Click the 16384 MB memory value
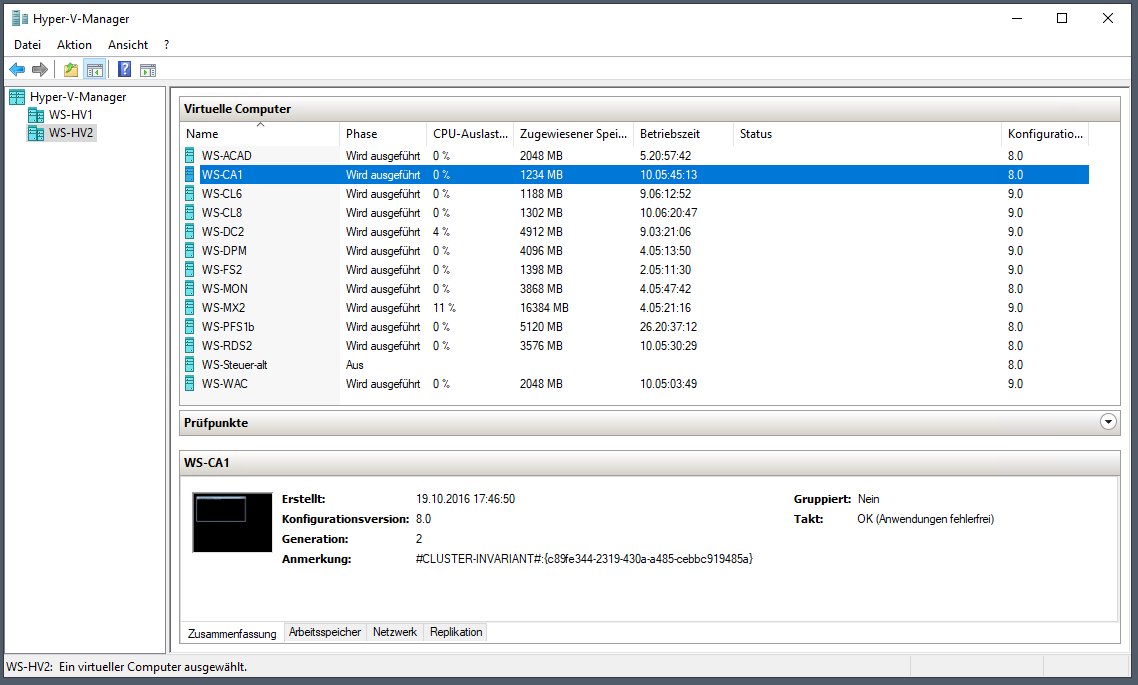 [x=544, y=308]
